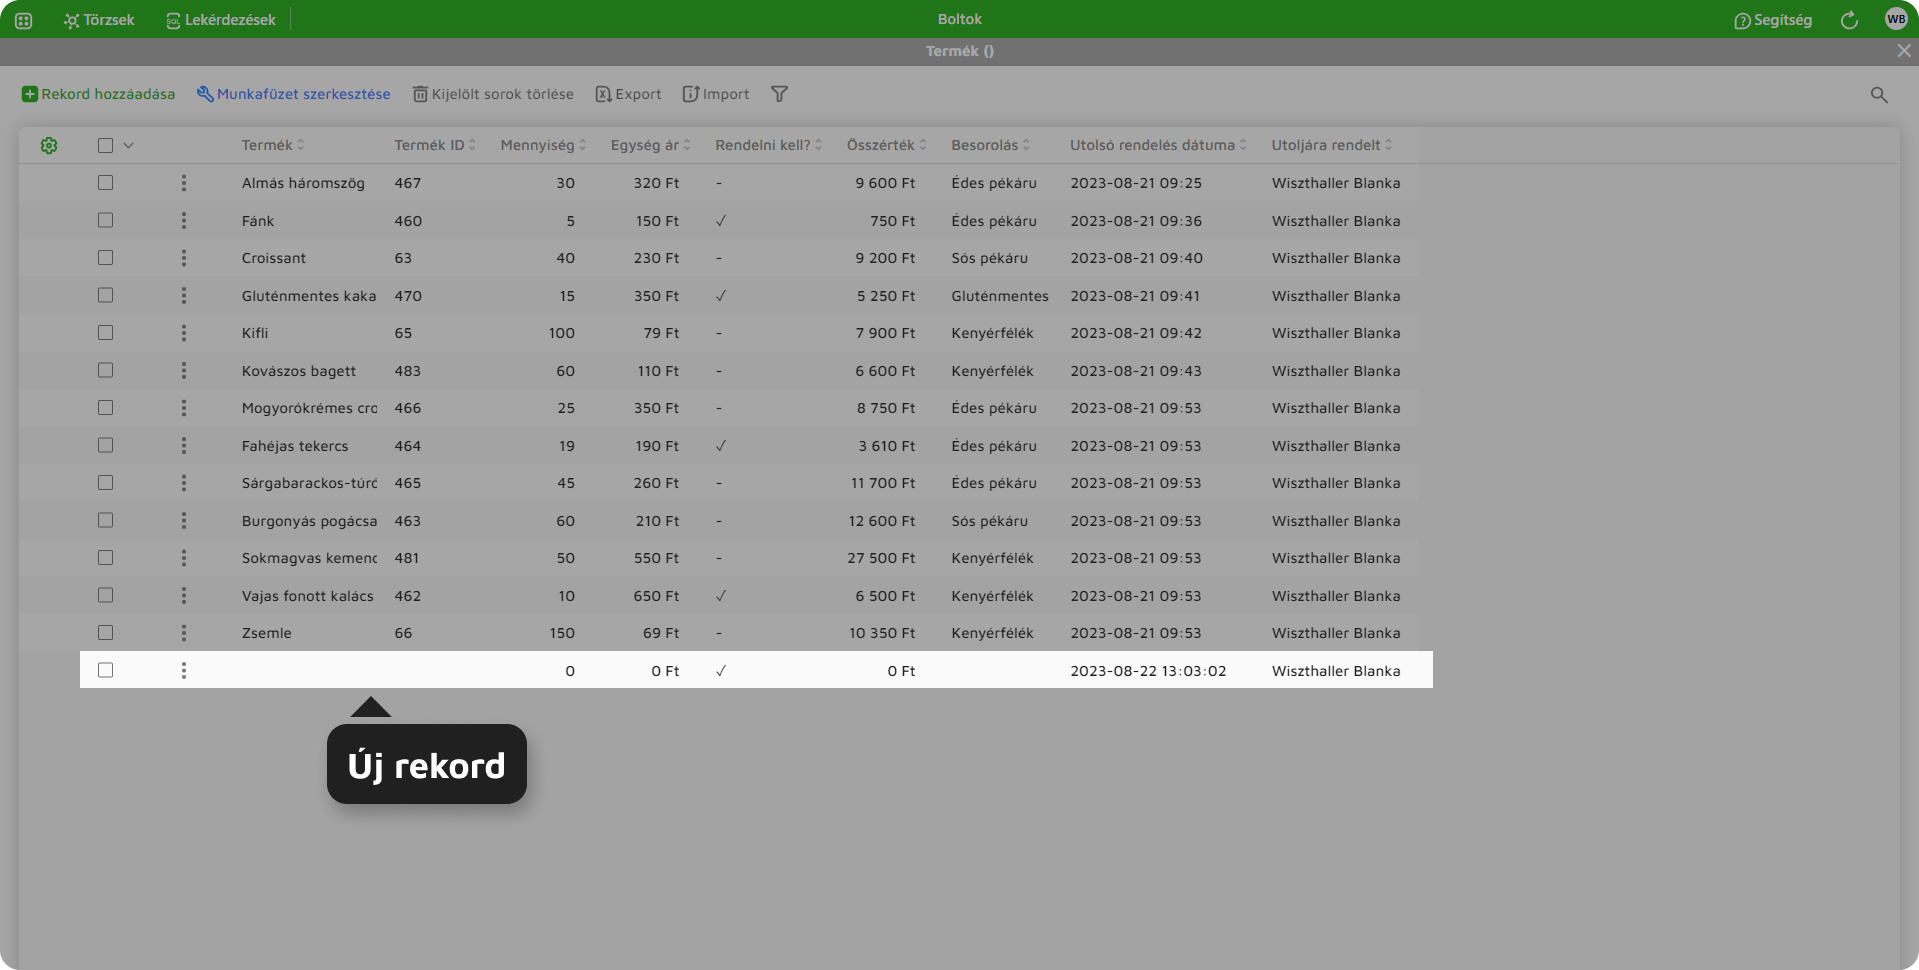Sort by Besorolás column
This screenshot has height=970, width=1919.
[x=990, y=145]
